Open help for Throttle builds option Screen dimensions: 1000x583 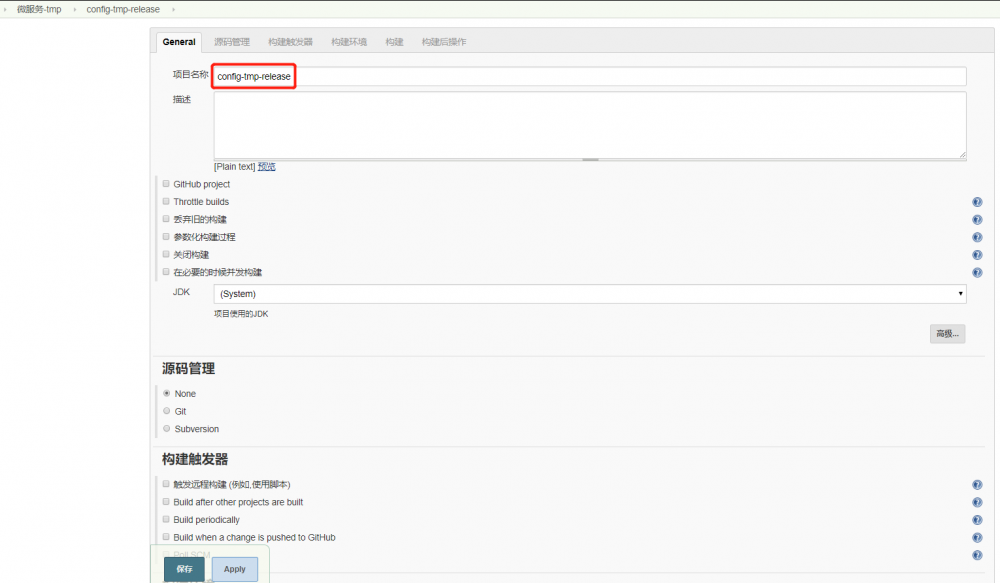pyautogui.click(x=977, y=202)
